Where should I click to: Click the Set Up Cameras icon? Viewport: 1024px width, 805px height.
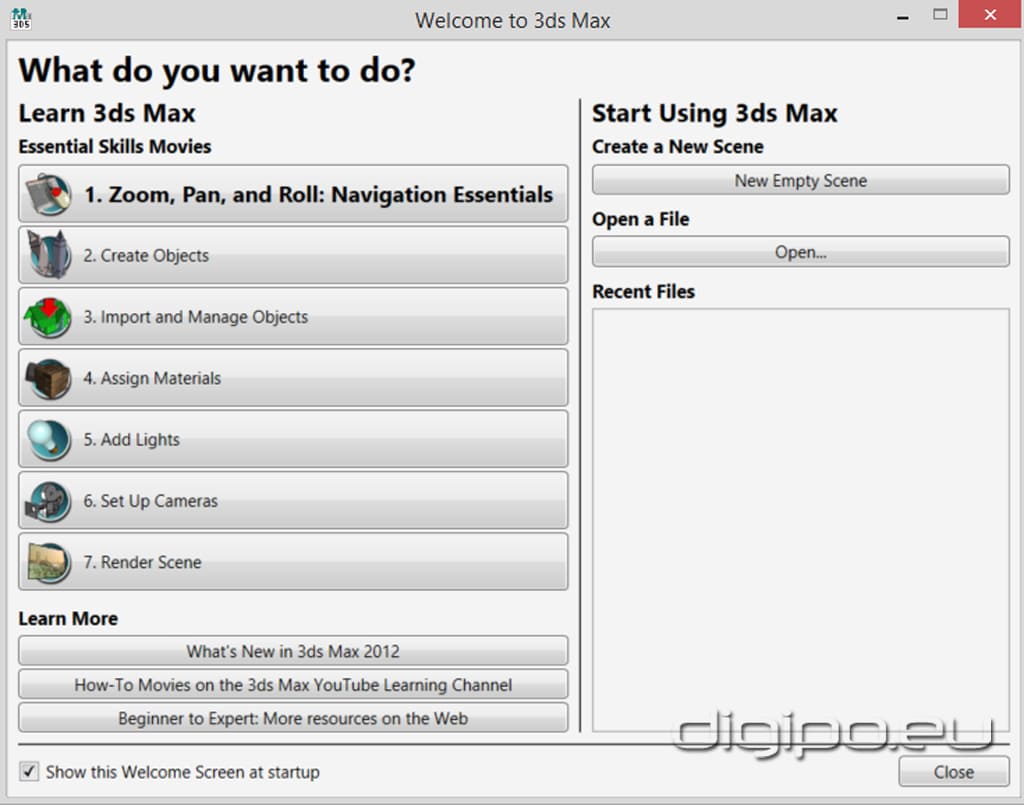pyautogui.click(x=47, y=501)
